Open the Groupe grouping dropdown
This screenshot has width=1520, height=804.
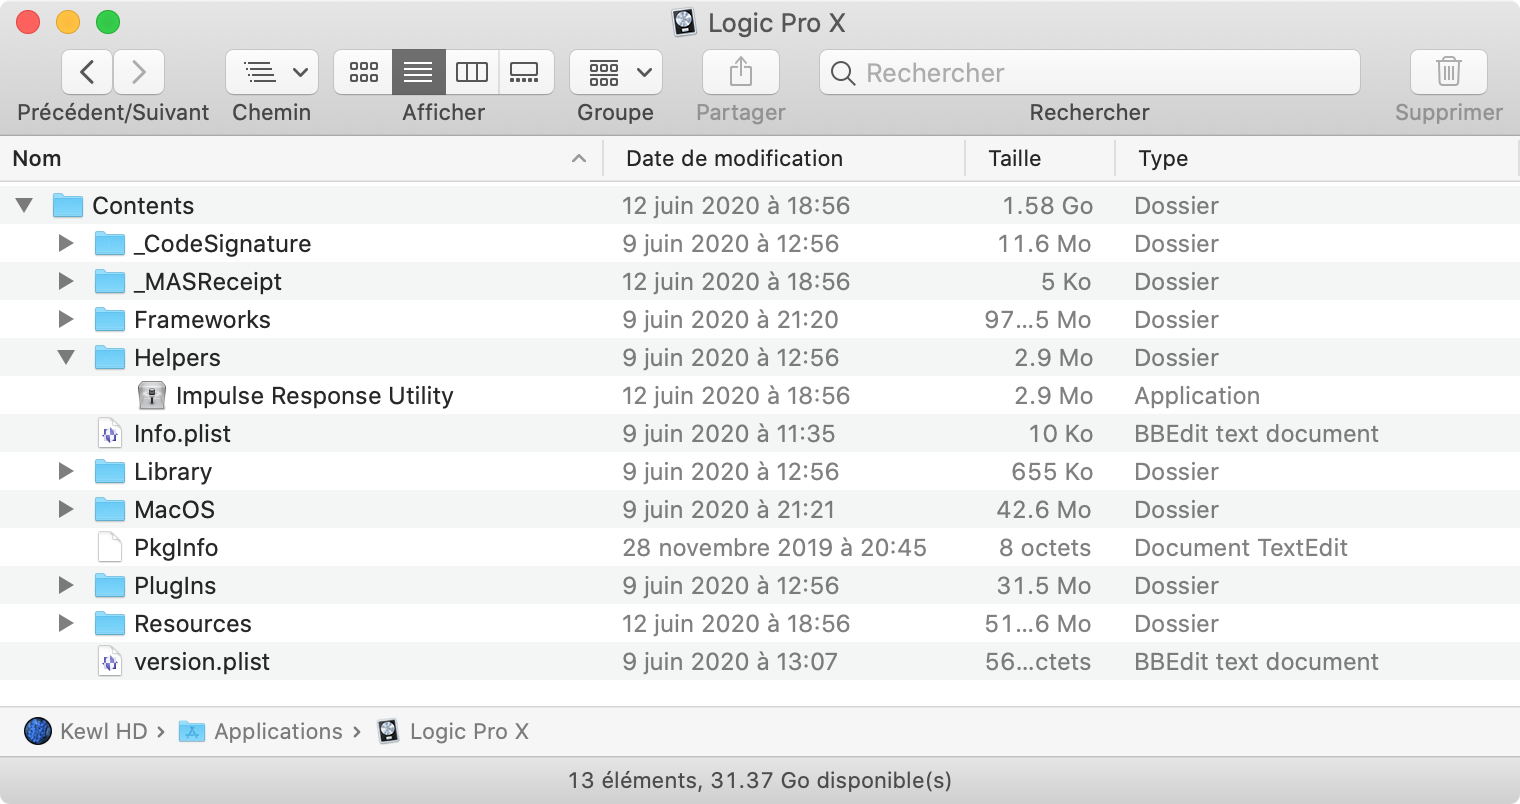pyautogui.click(x=616, y=72)
